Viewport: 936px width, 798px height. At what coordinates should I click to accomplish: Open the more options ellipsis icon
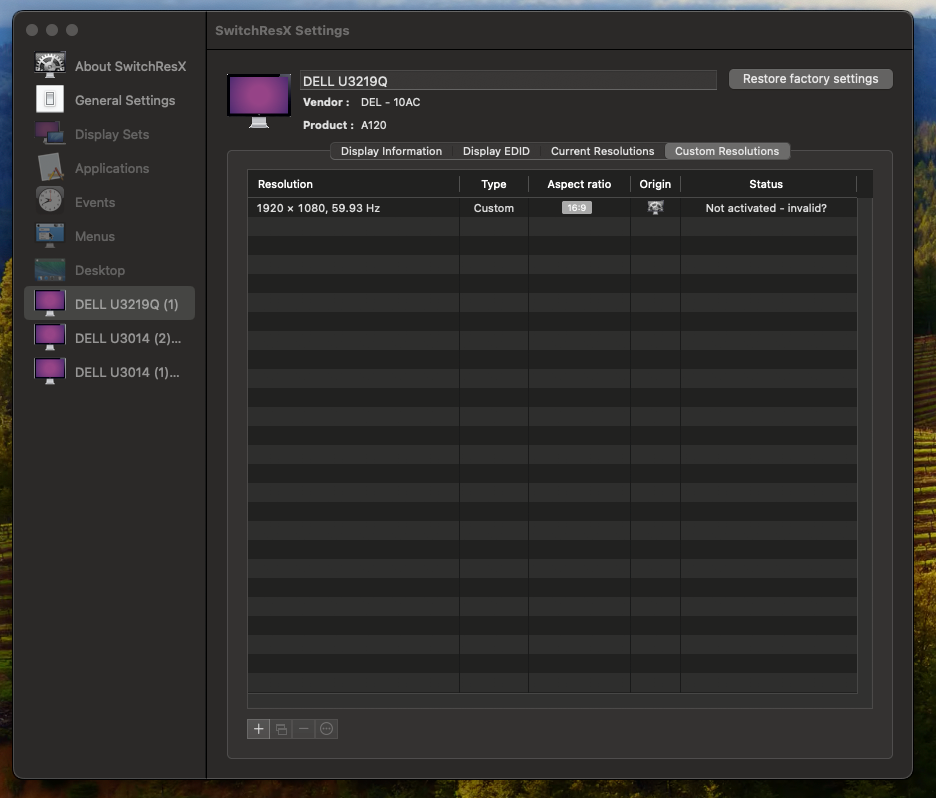click(327, 729)
